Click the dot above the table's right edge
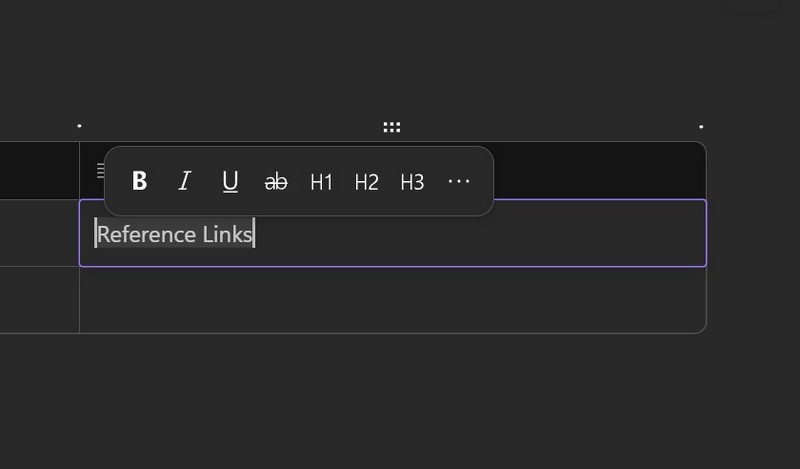 [x=701, y=127]
